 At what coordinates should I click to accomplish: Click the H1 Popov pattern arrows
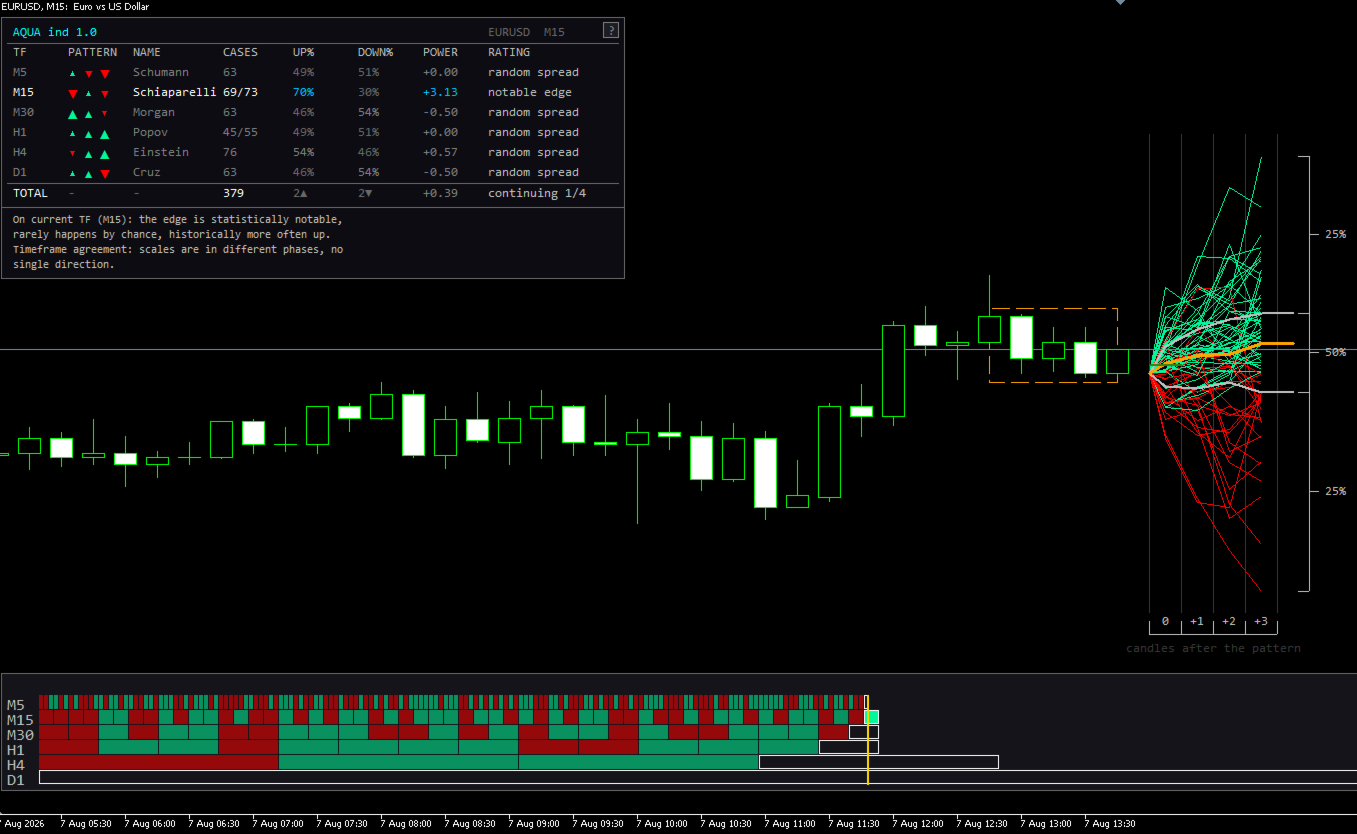(88, 133)
